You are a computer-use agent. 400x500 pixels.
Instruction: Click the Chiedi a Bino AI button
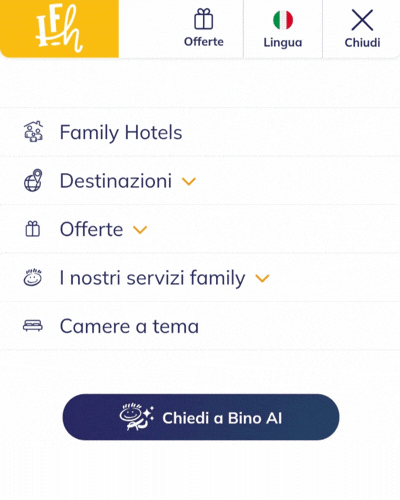click(x=201, y=417)
